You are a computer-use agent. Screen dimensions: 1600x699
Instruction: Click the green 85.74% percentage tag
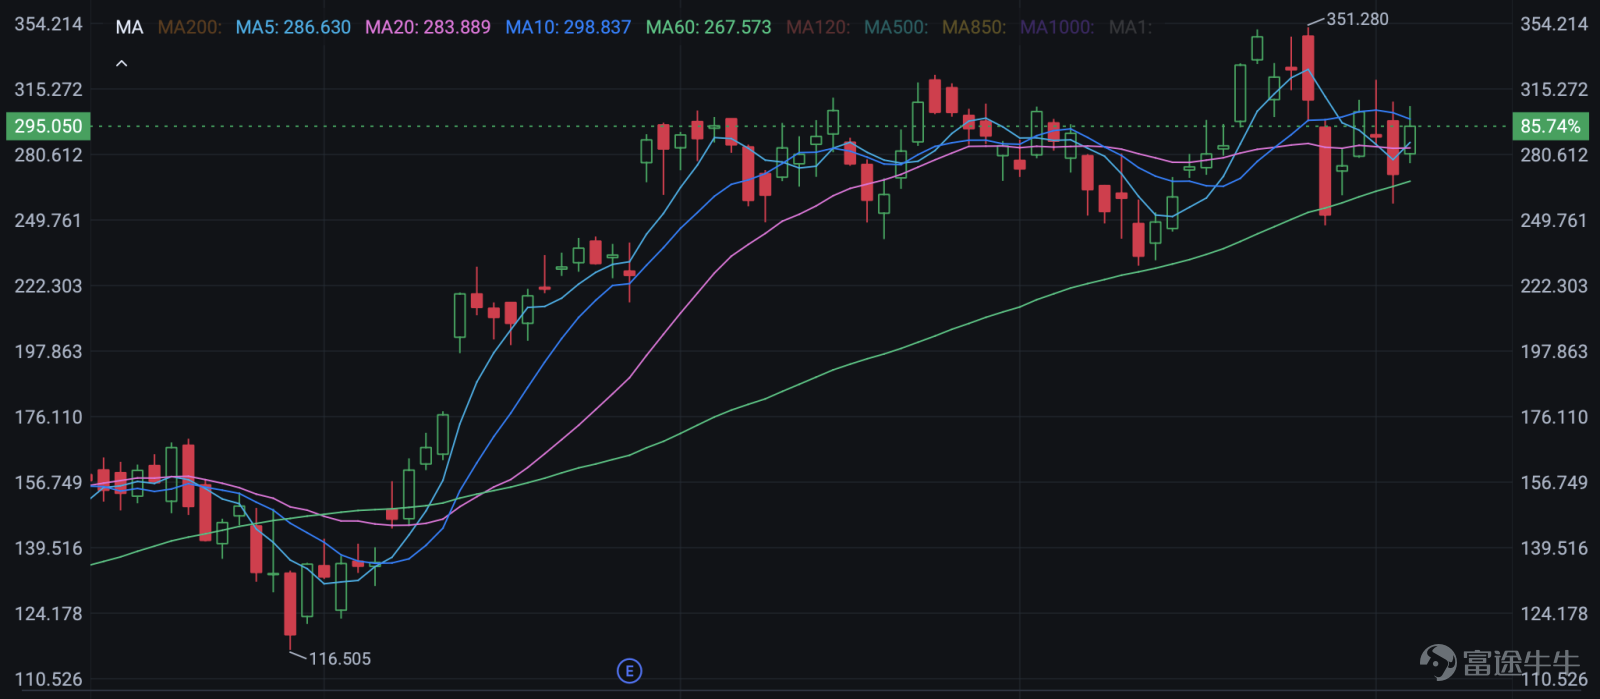[1551, 126]
